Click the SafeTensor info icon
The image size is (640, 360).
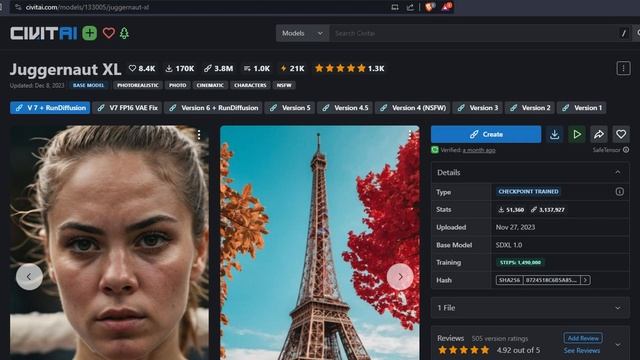pyautogui.click(x=626, y=150)
